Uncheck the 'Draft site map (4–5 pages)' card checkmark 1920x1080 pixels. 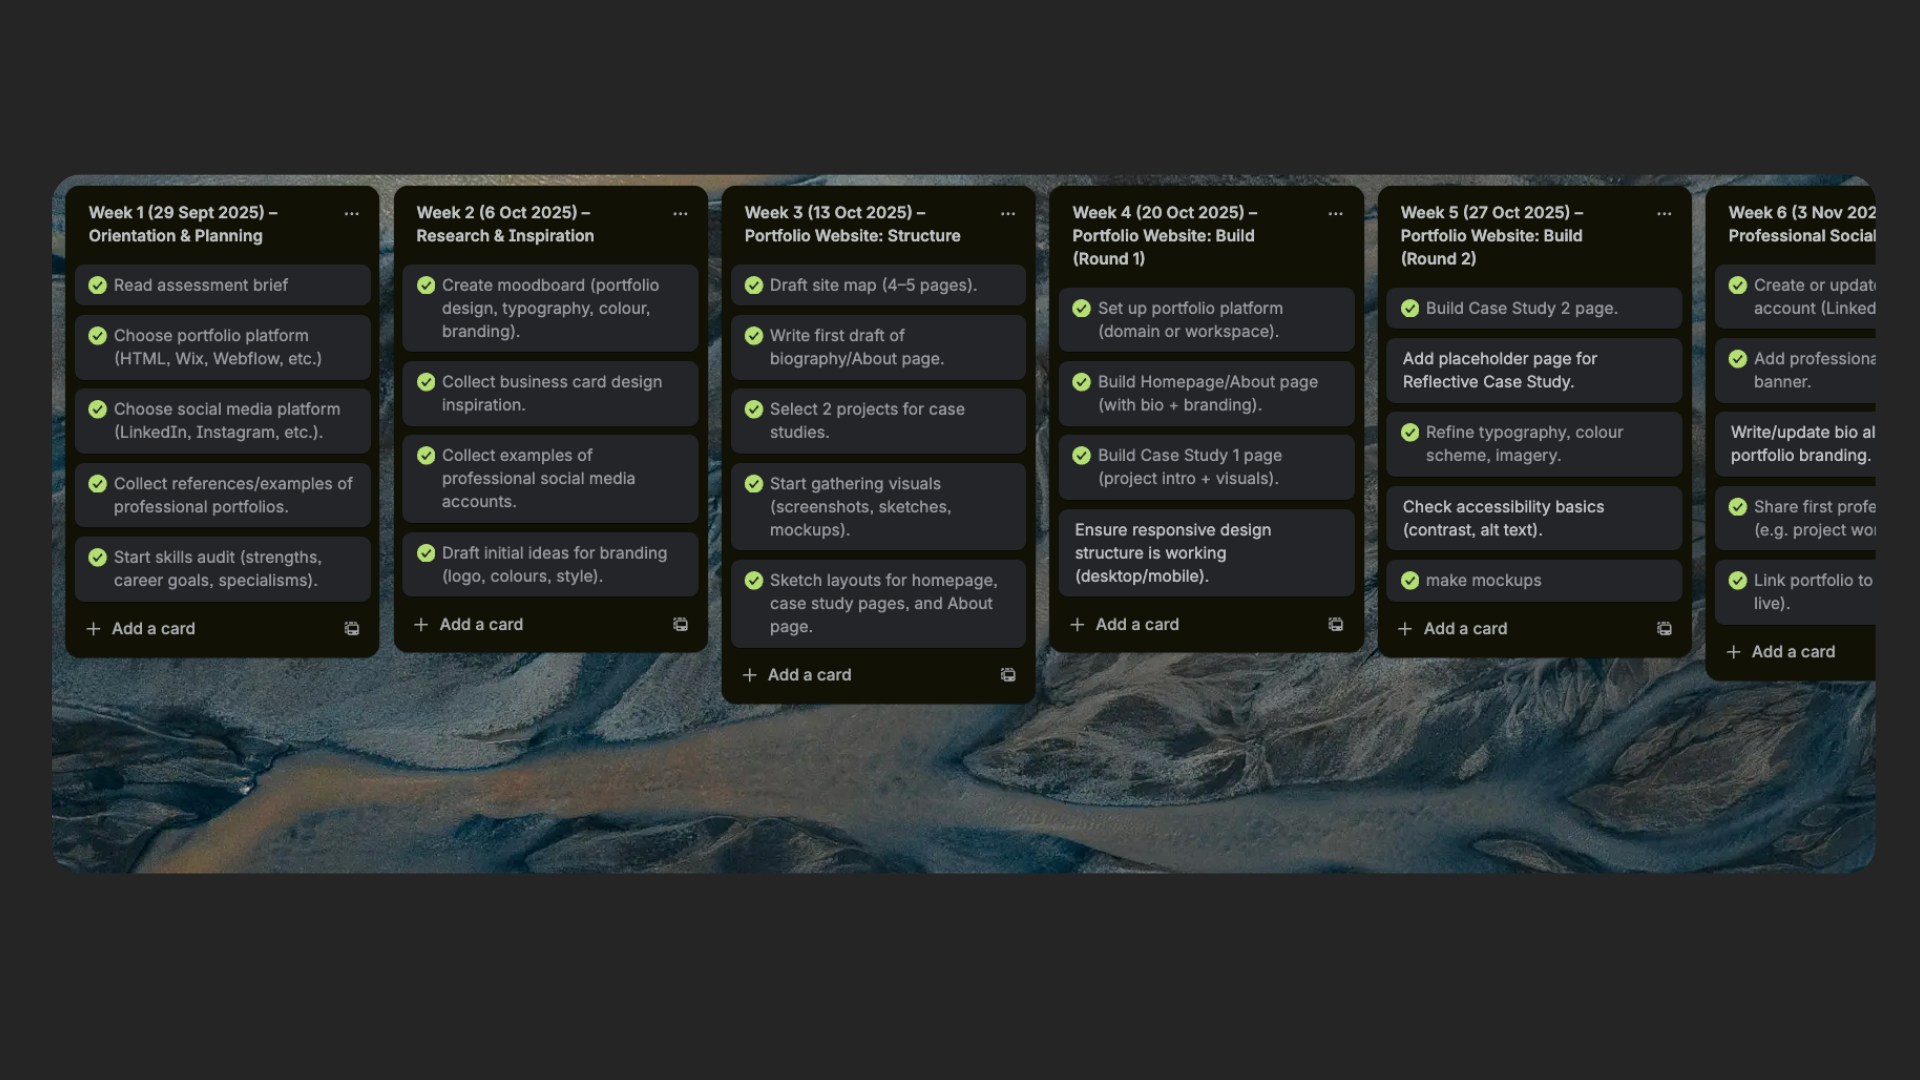point(754,285)
